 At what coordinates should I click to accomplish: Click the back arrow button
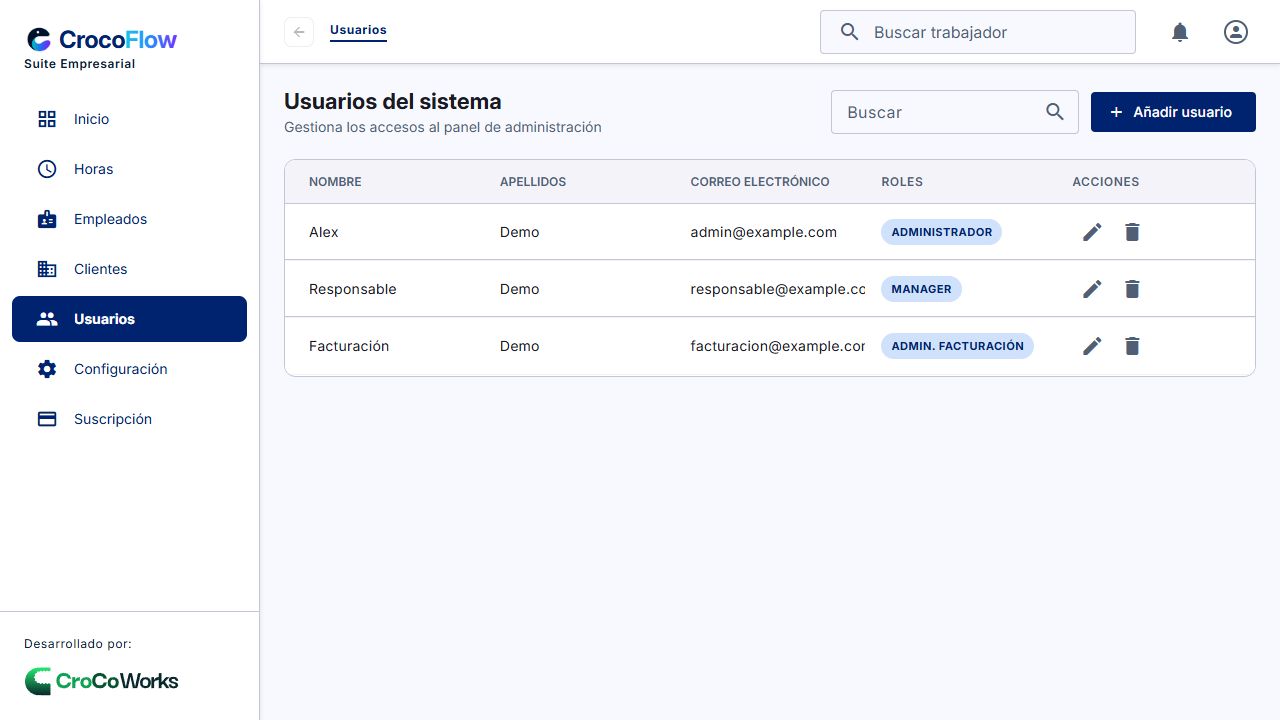click(x=299, y=32)
